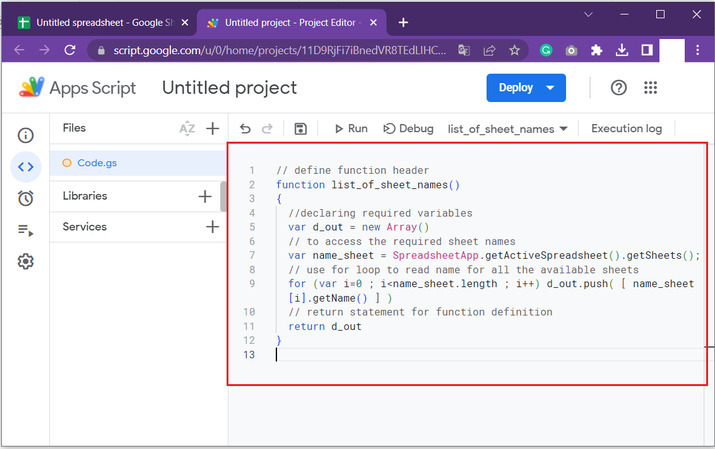Add a library with the plus icon
The image size is (715, 449).
point(205,196)
